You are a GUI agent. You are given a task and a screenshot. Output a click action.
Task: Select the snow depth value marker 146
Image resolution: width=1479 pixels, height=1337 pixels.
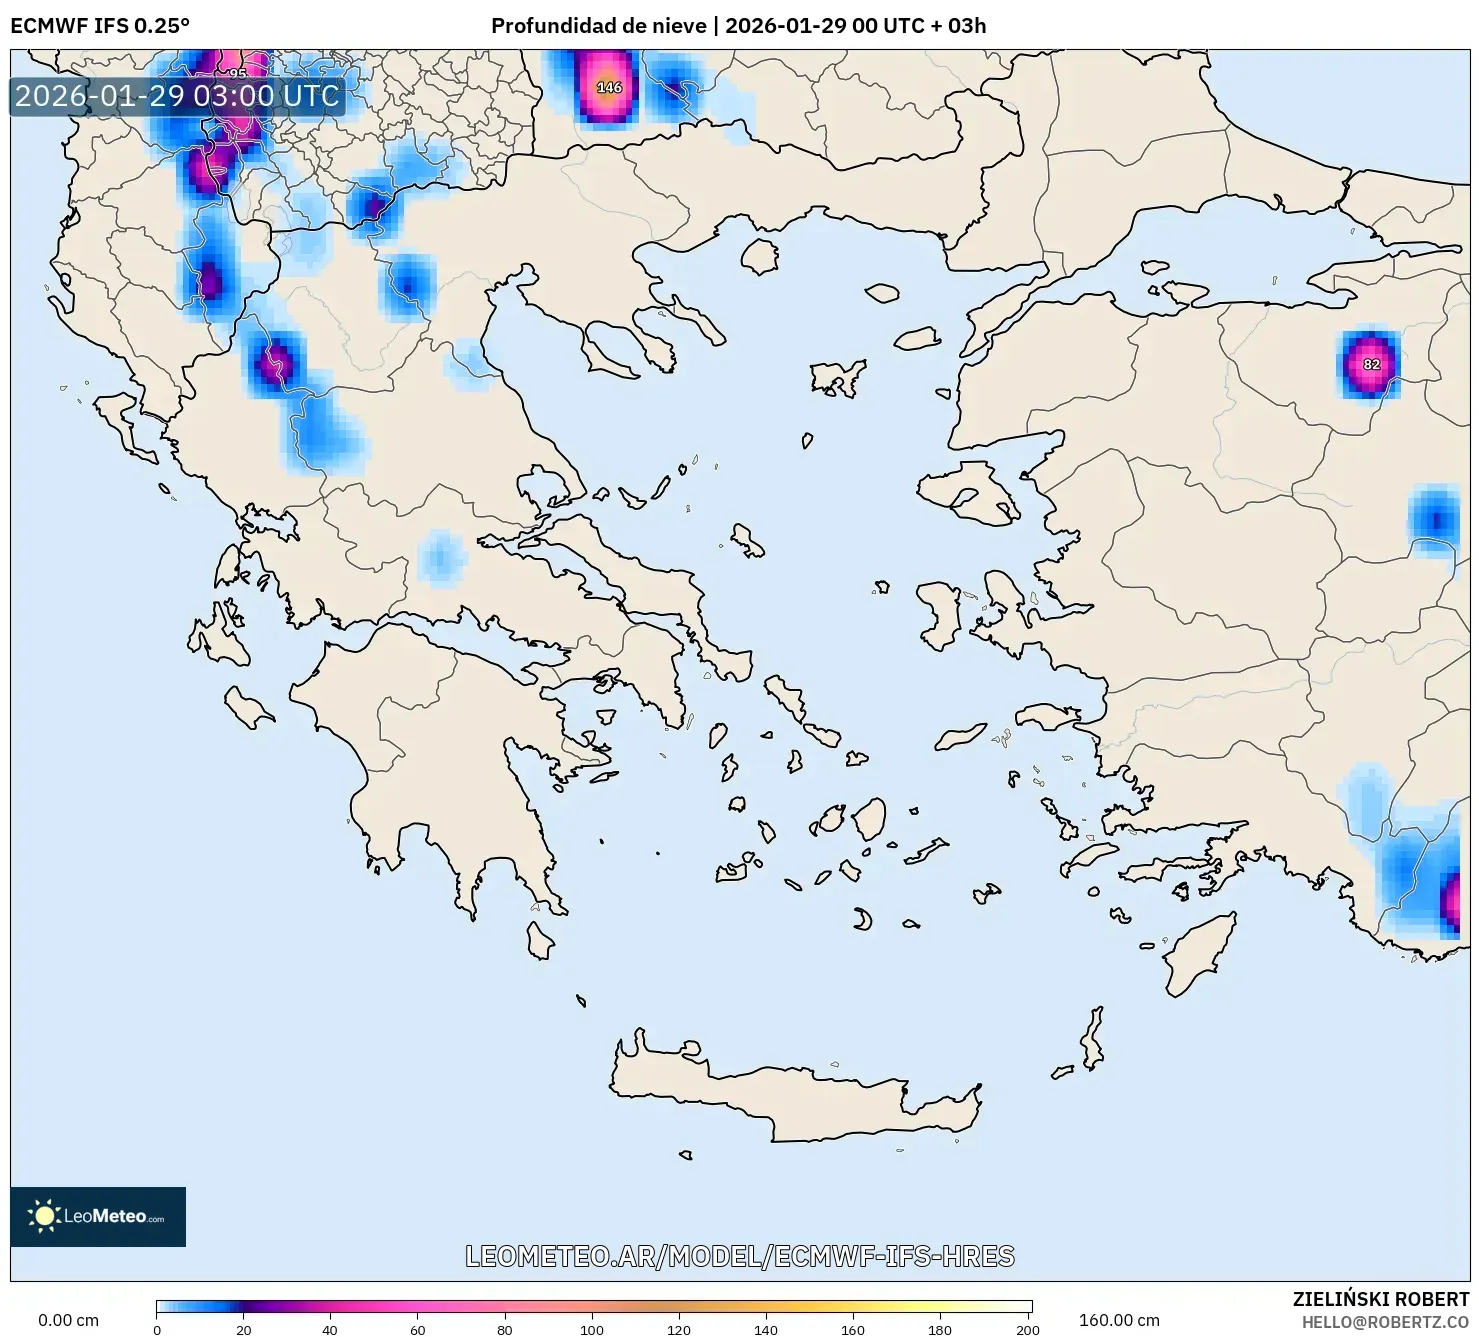[610, 86]
